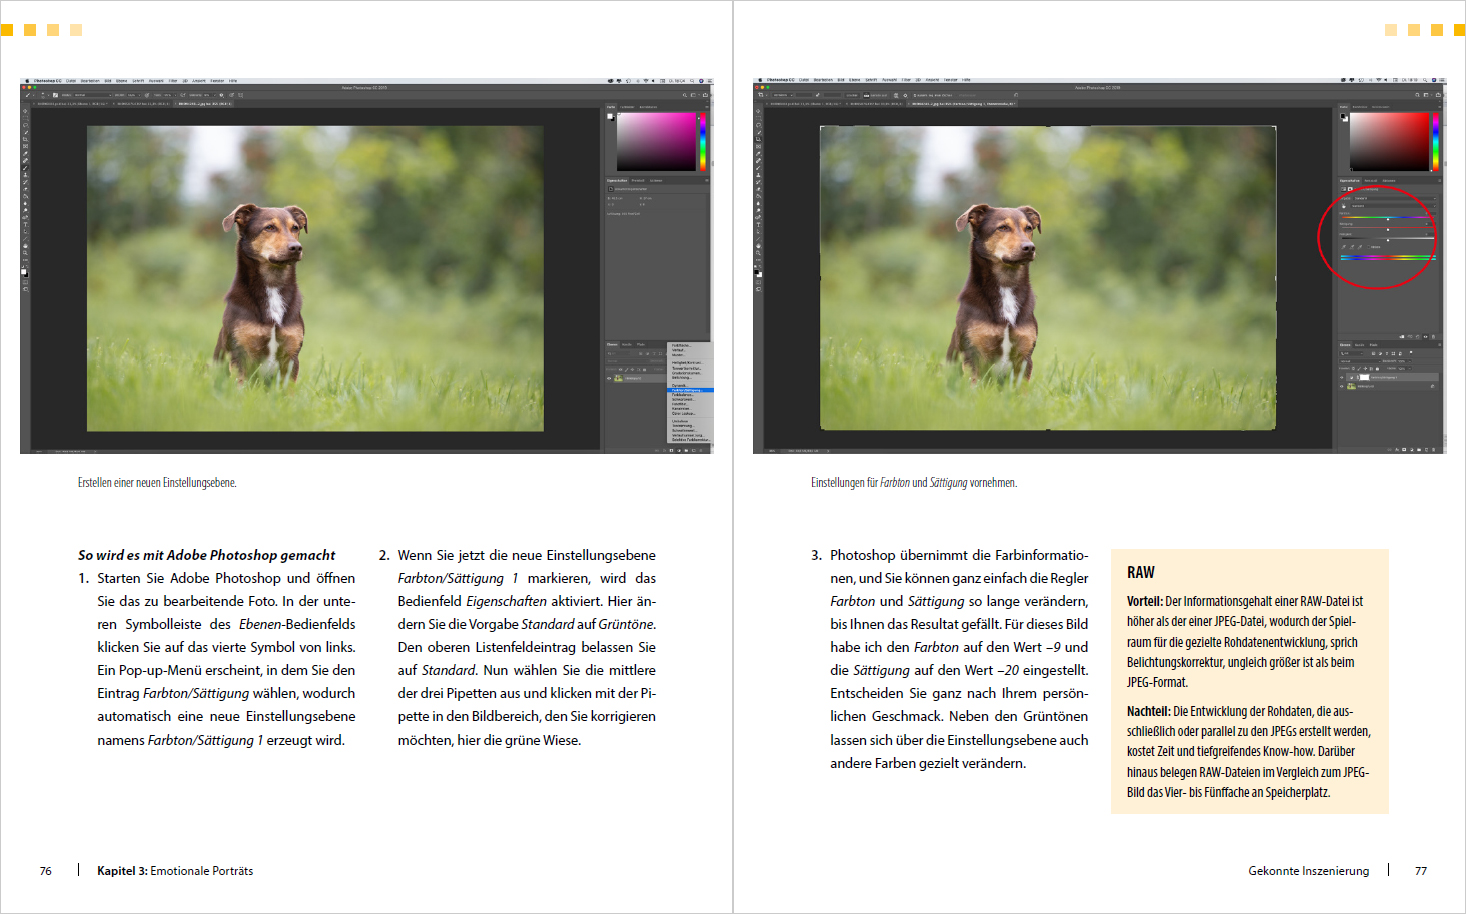Viewport: 1466px width, 914px height.
Task: Open the Filter menu in left Photoshop window
Action: coord(172,81)
